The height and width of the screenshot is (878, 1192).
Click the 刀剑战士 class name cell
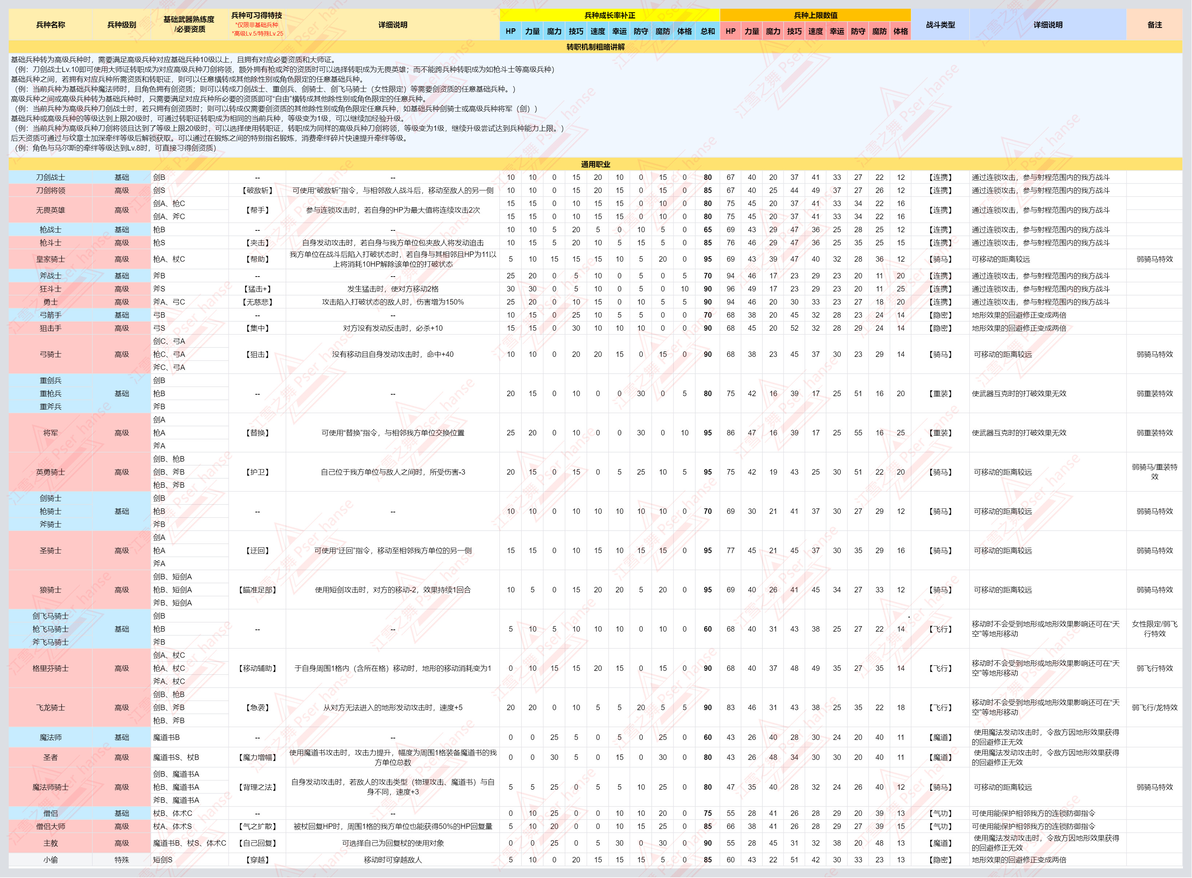tap(50, 177)
